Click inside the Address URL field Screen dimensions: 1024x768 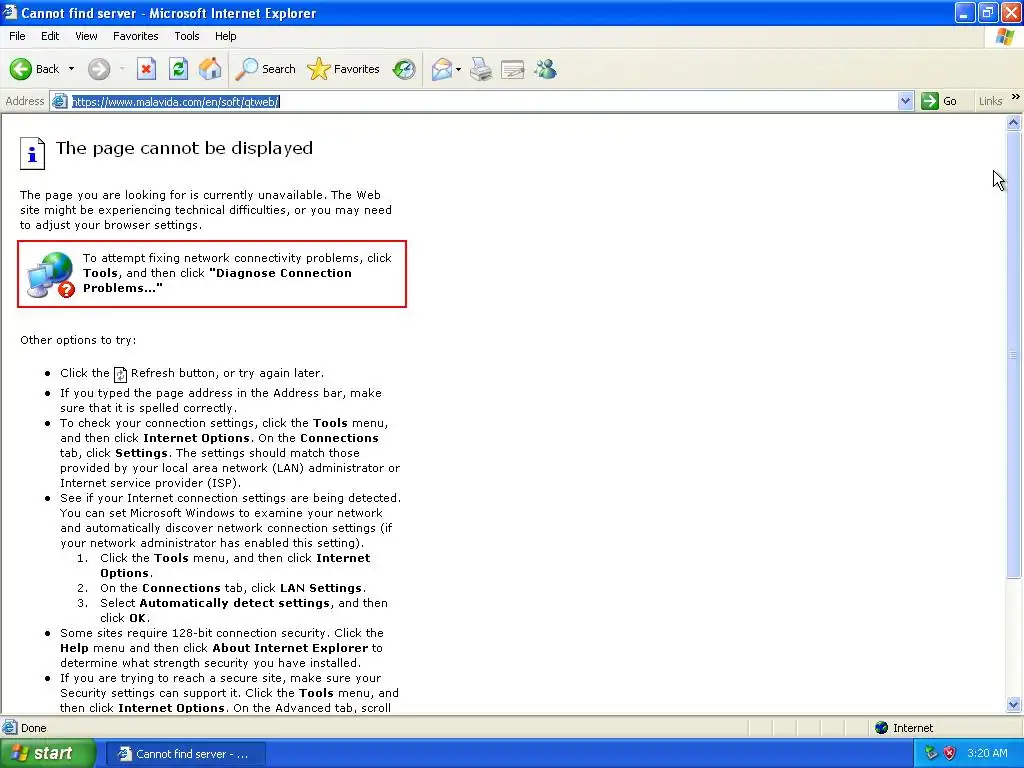click(x=483, y=101)
